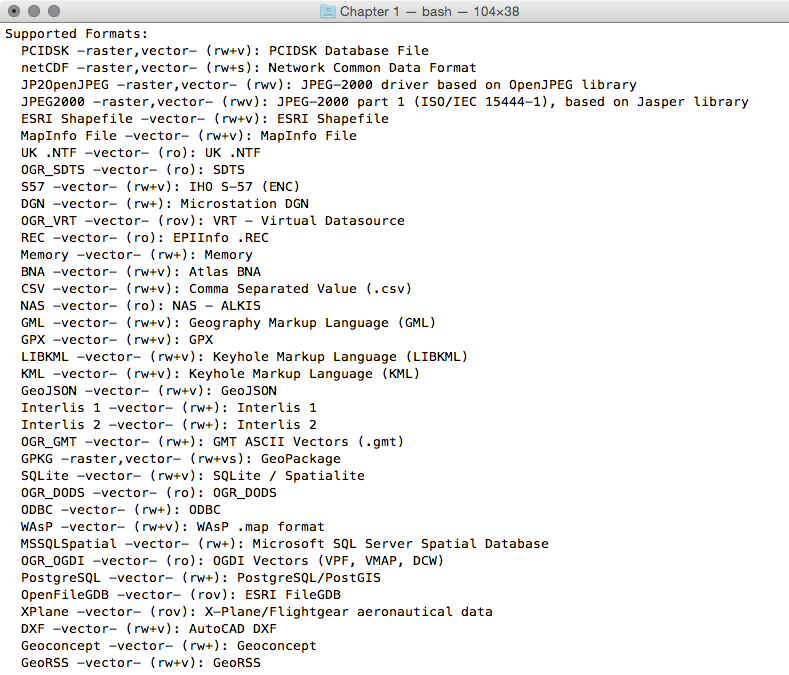Click the 'UK .NTF' format line
The width and height of the screenshot is (789, 675).
click(140, 153)
